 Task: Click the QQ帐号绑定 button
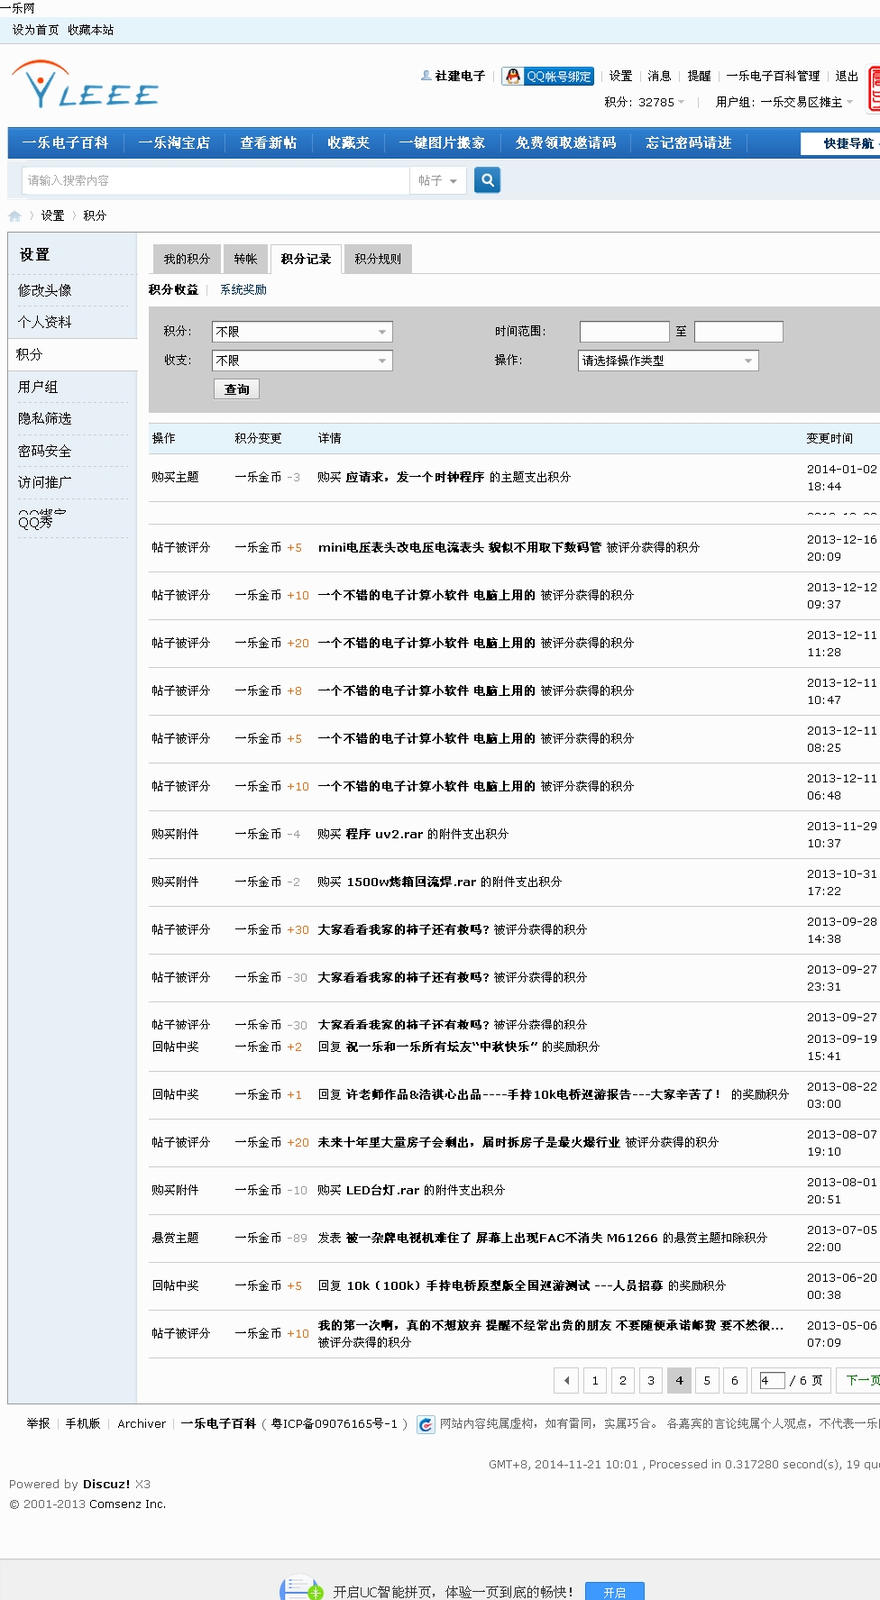point(547,76)
